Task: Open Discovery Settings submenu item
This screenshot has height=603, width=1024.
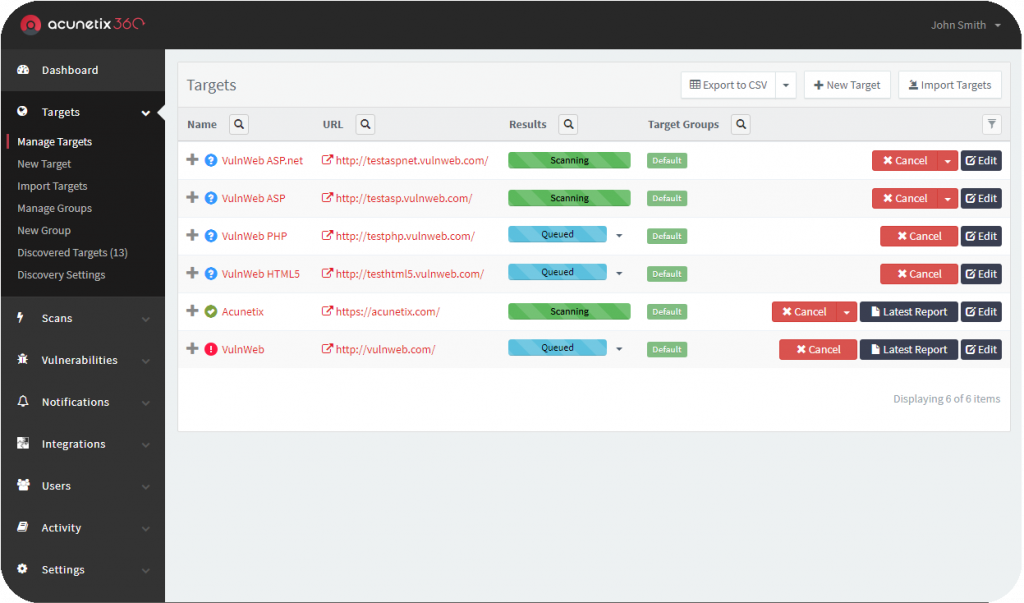Action: tap(61, 275)
